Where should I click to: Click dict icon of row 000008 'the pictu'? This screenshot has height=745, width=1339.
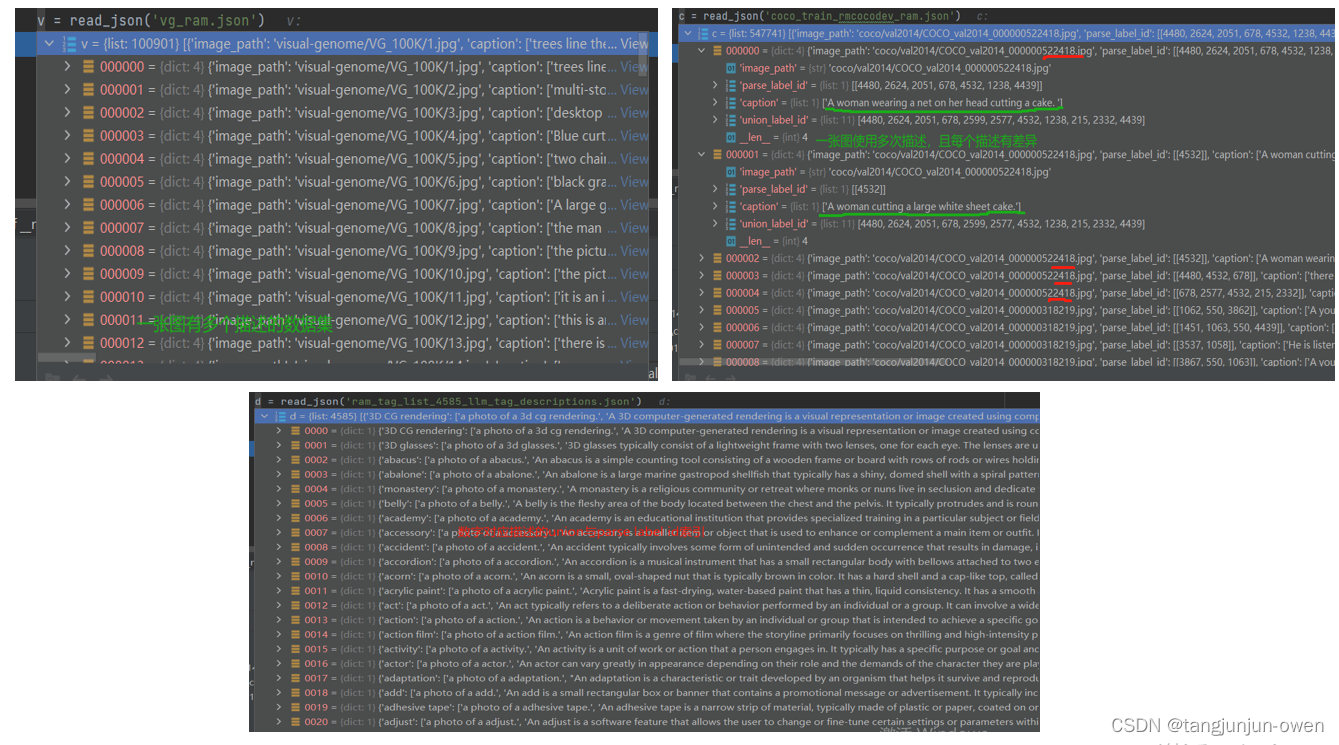88,251
